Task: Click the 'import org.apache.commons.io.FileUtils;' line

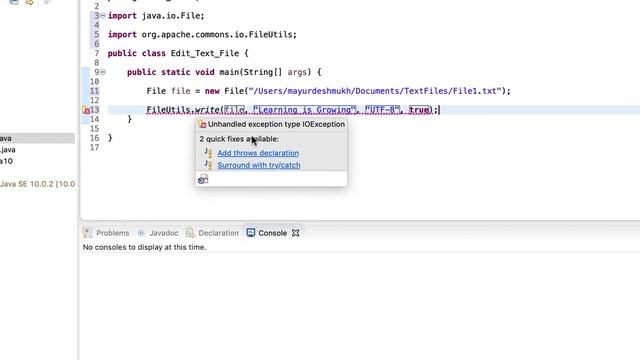Action: [x=202, y=35]
